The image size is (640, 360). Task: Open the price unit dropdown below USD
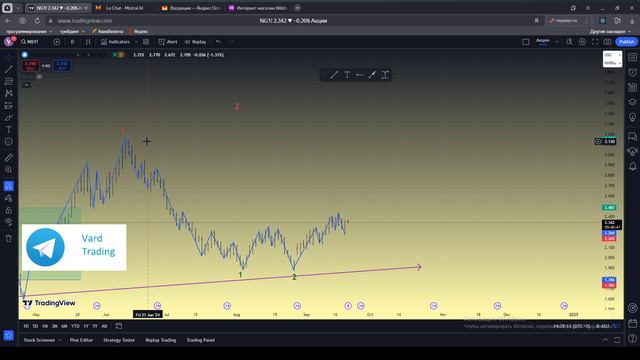click(612, 63)
